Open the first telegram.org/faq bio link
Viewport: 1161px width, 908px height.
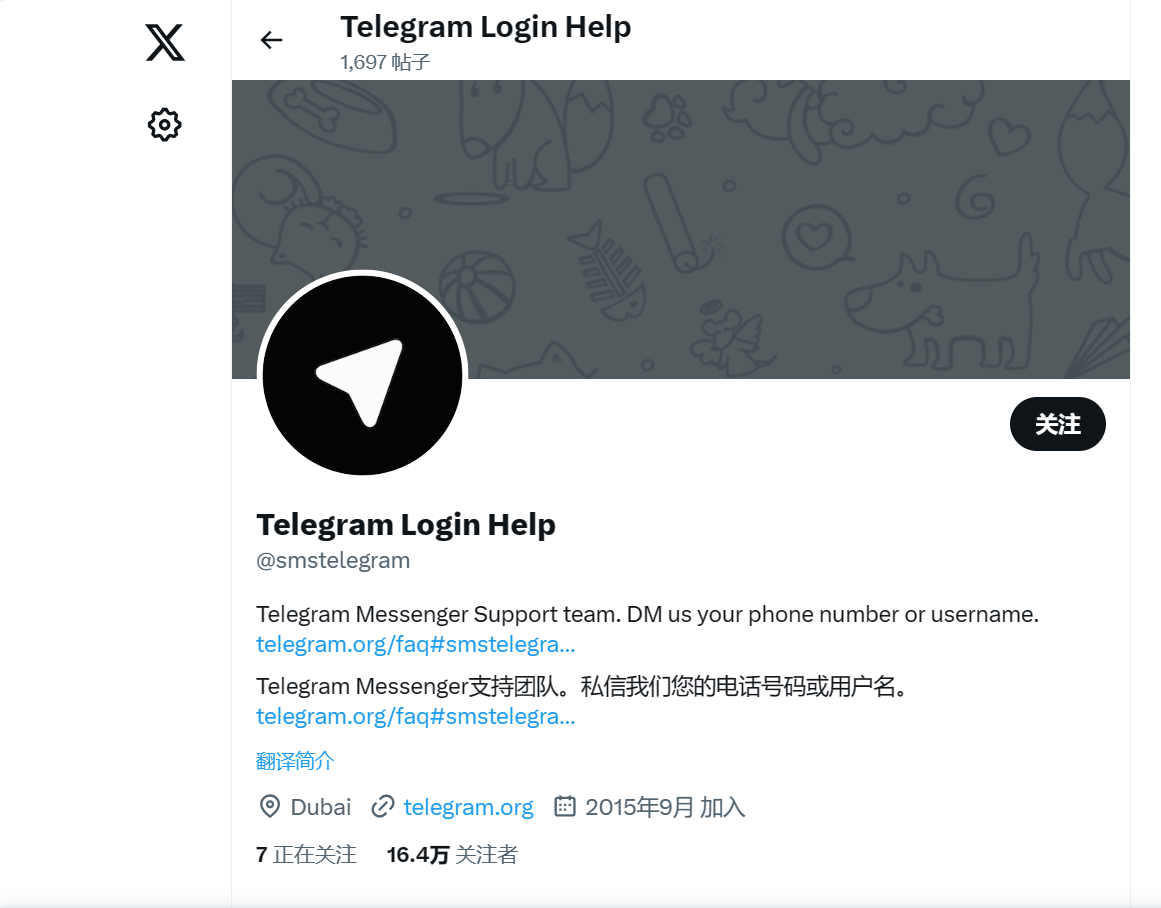click(415, 644)
